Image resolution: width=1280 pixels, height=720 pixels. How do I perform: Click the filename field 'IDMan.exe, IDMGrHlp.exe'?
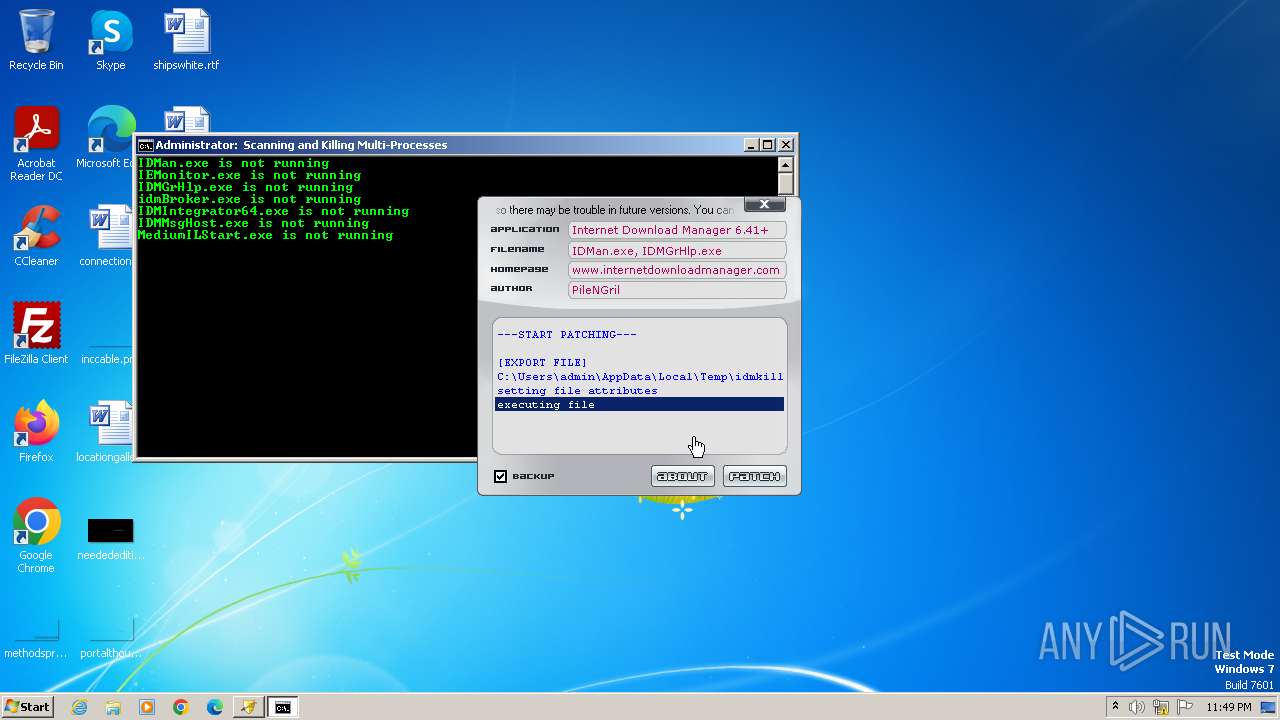(677, 250)
